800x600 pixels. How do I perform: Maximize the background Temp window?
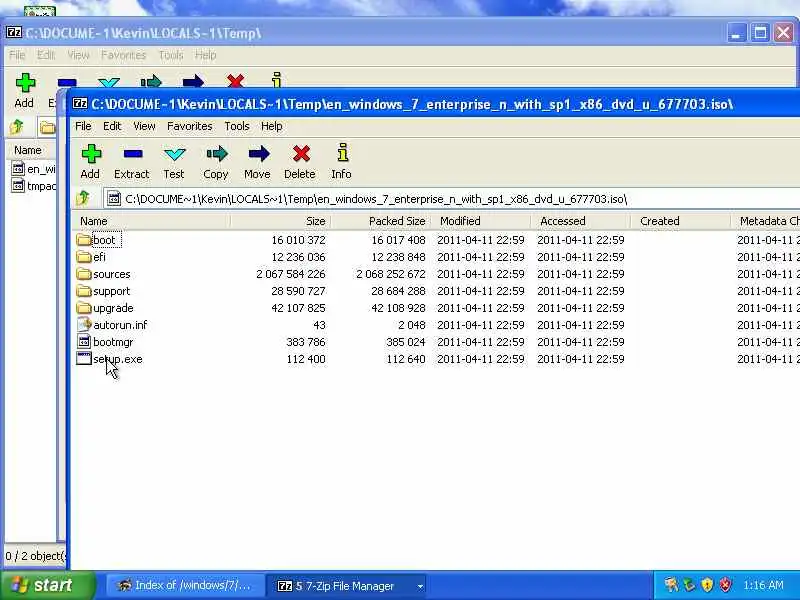760,33
